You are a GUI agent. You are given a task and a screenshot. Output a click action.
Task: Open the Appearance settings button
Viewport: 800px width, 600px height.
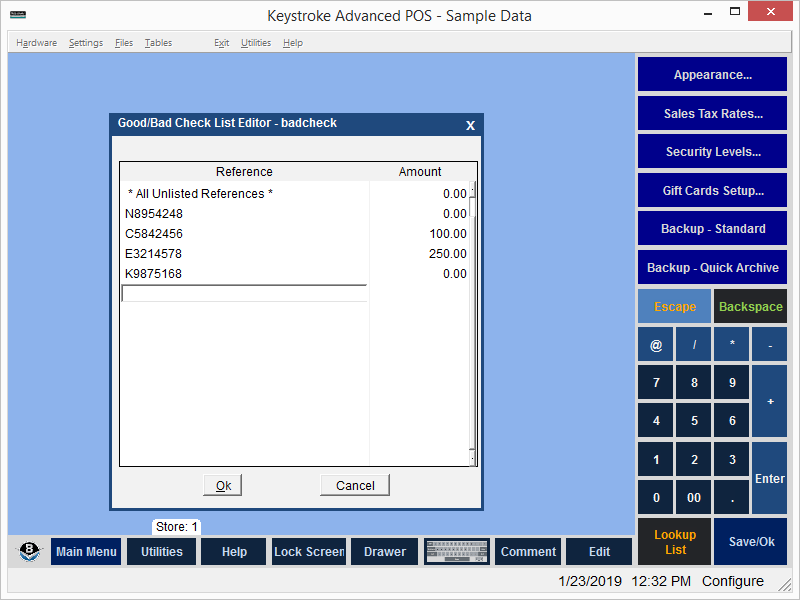click(x=712, y=74)
